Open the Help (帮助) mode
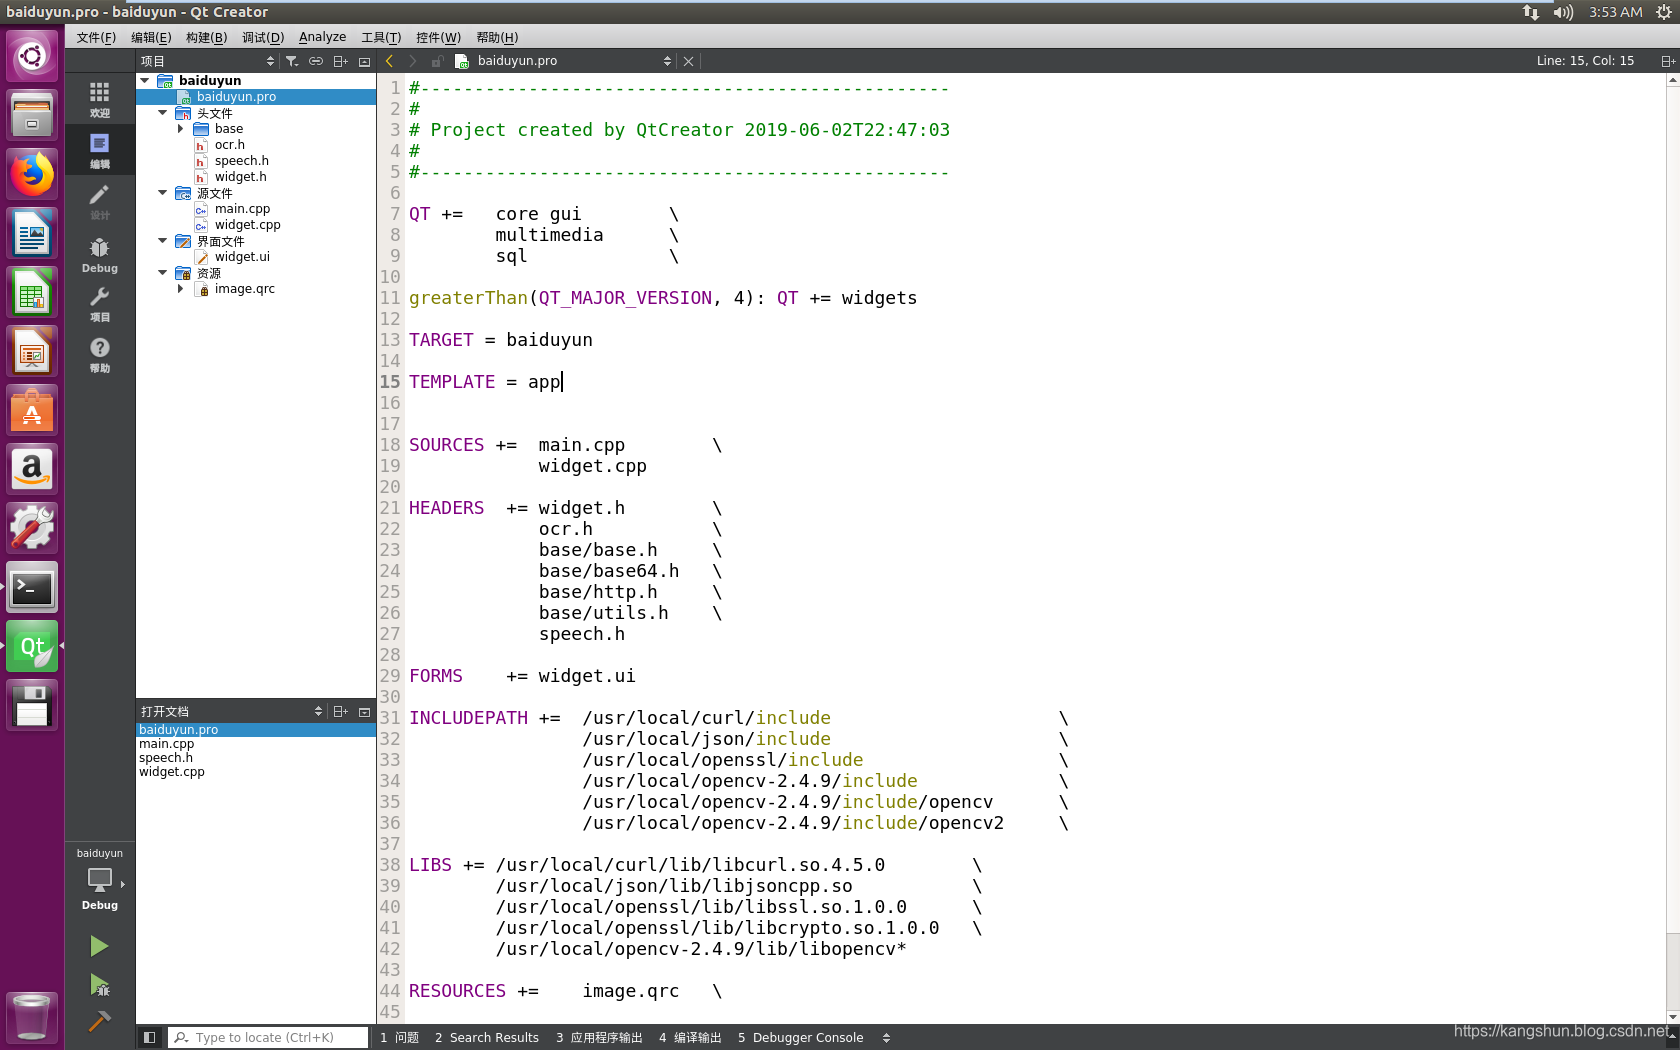Image resolution: width=1680 pixels, height=1050 pixels. point(99,354)
